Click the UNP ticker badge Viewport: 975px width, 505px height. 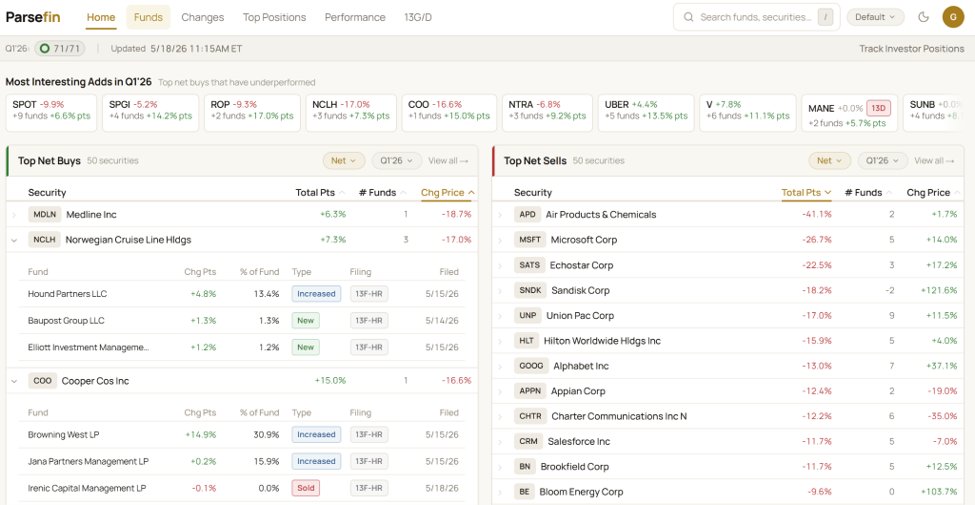527,315
